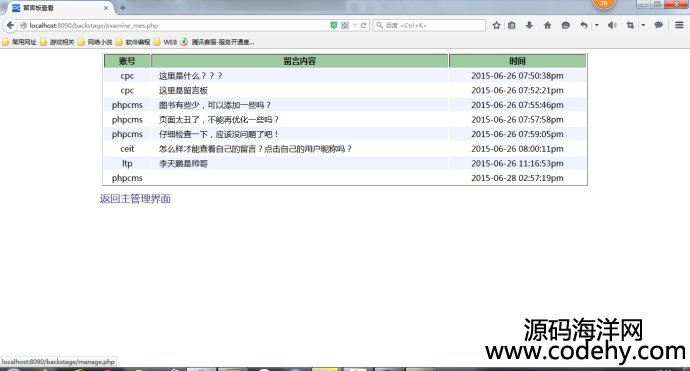Click the 腾讯客服 bookmark link
690x371 pixels.
(217, 42)
